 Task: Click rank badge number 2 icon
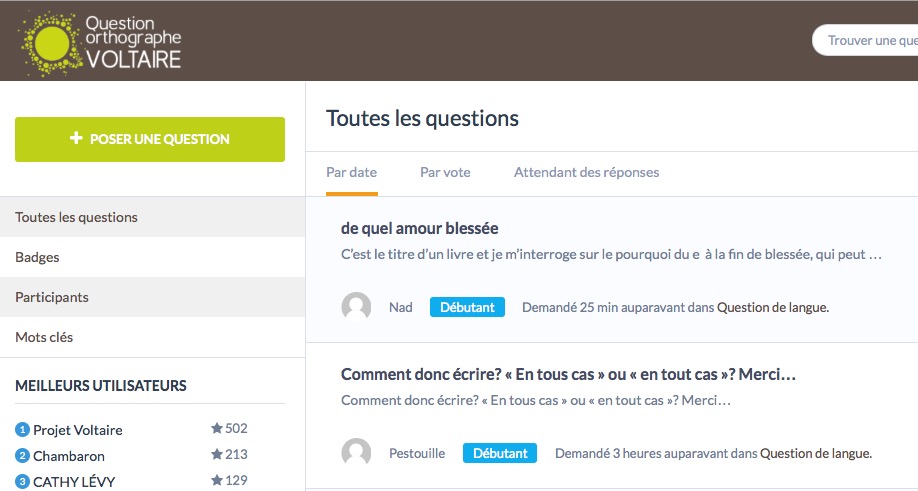point(22,456)
